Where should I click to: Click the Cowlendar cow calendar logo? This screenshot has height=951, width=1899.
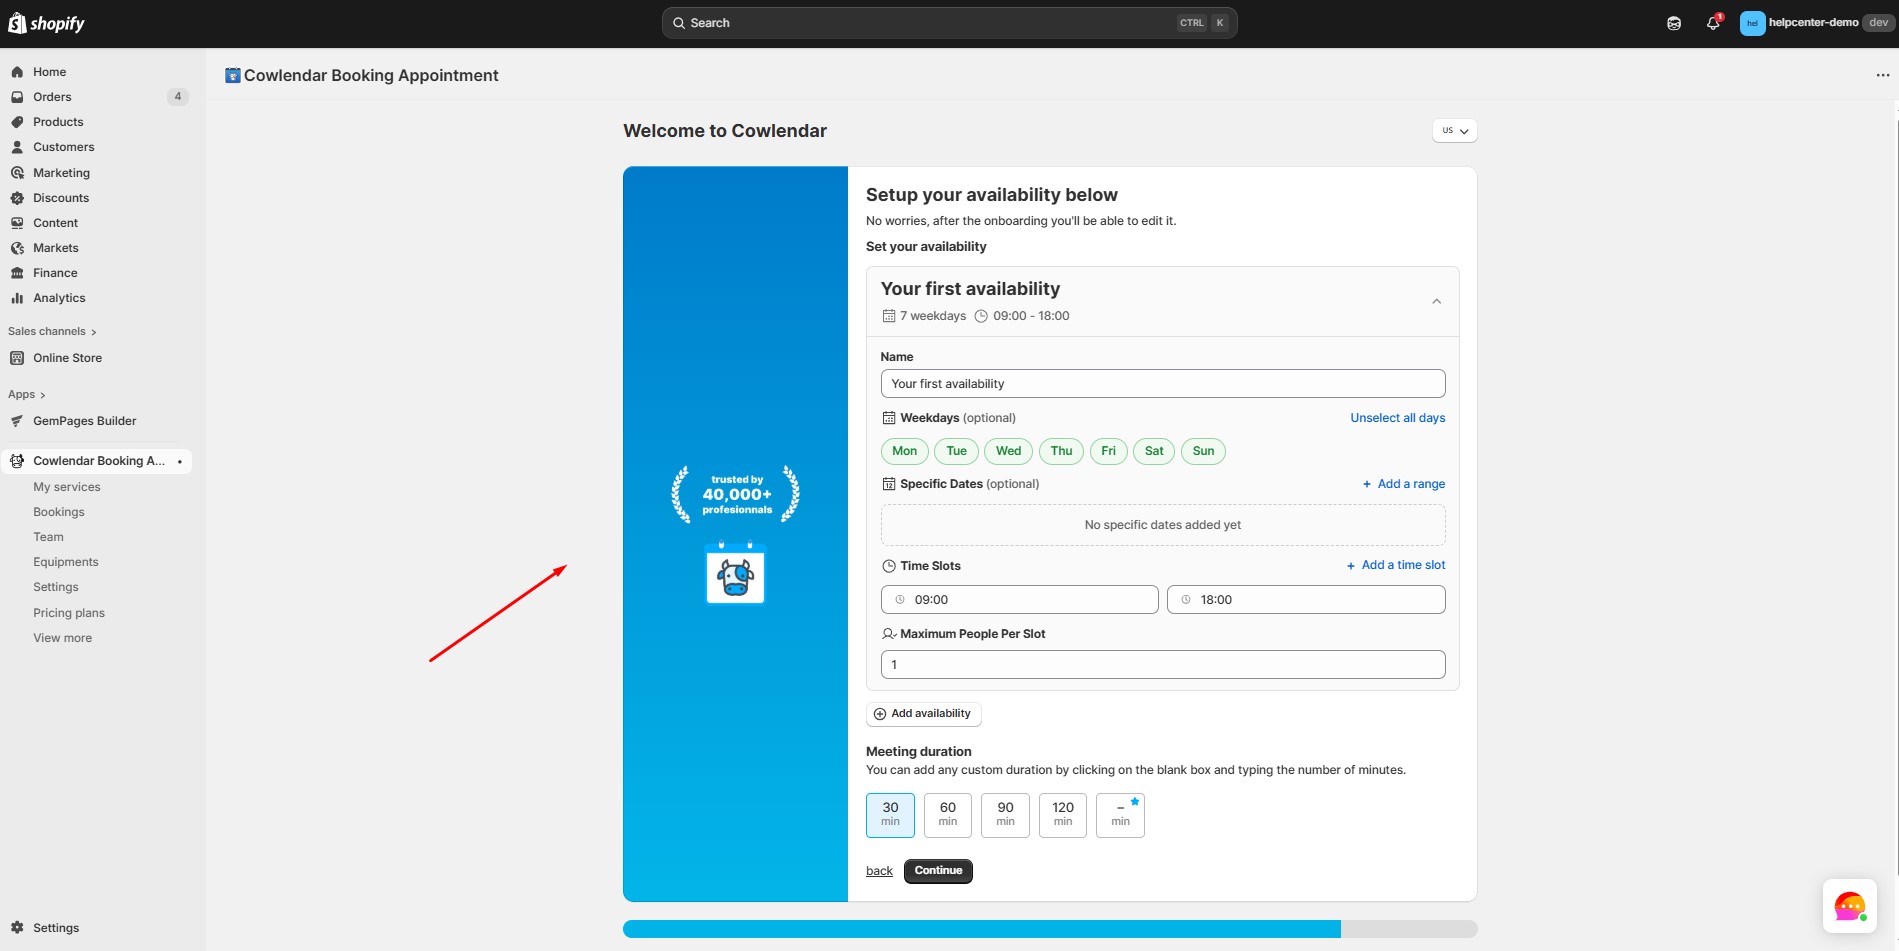click(x=735, y=574)
